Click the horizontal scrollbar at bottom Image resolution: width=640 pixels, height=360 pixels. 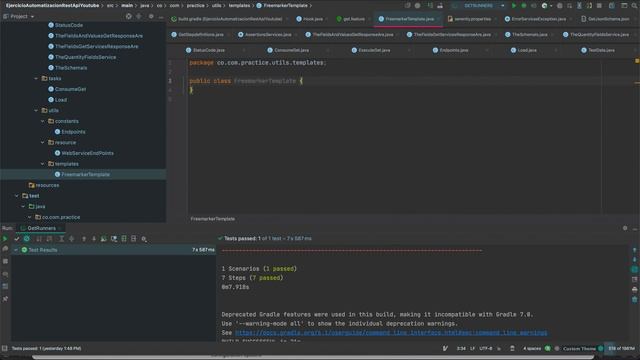coord(313,357)
